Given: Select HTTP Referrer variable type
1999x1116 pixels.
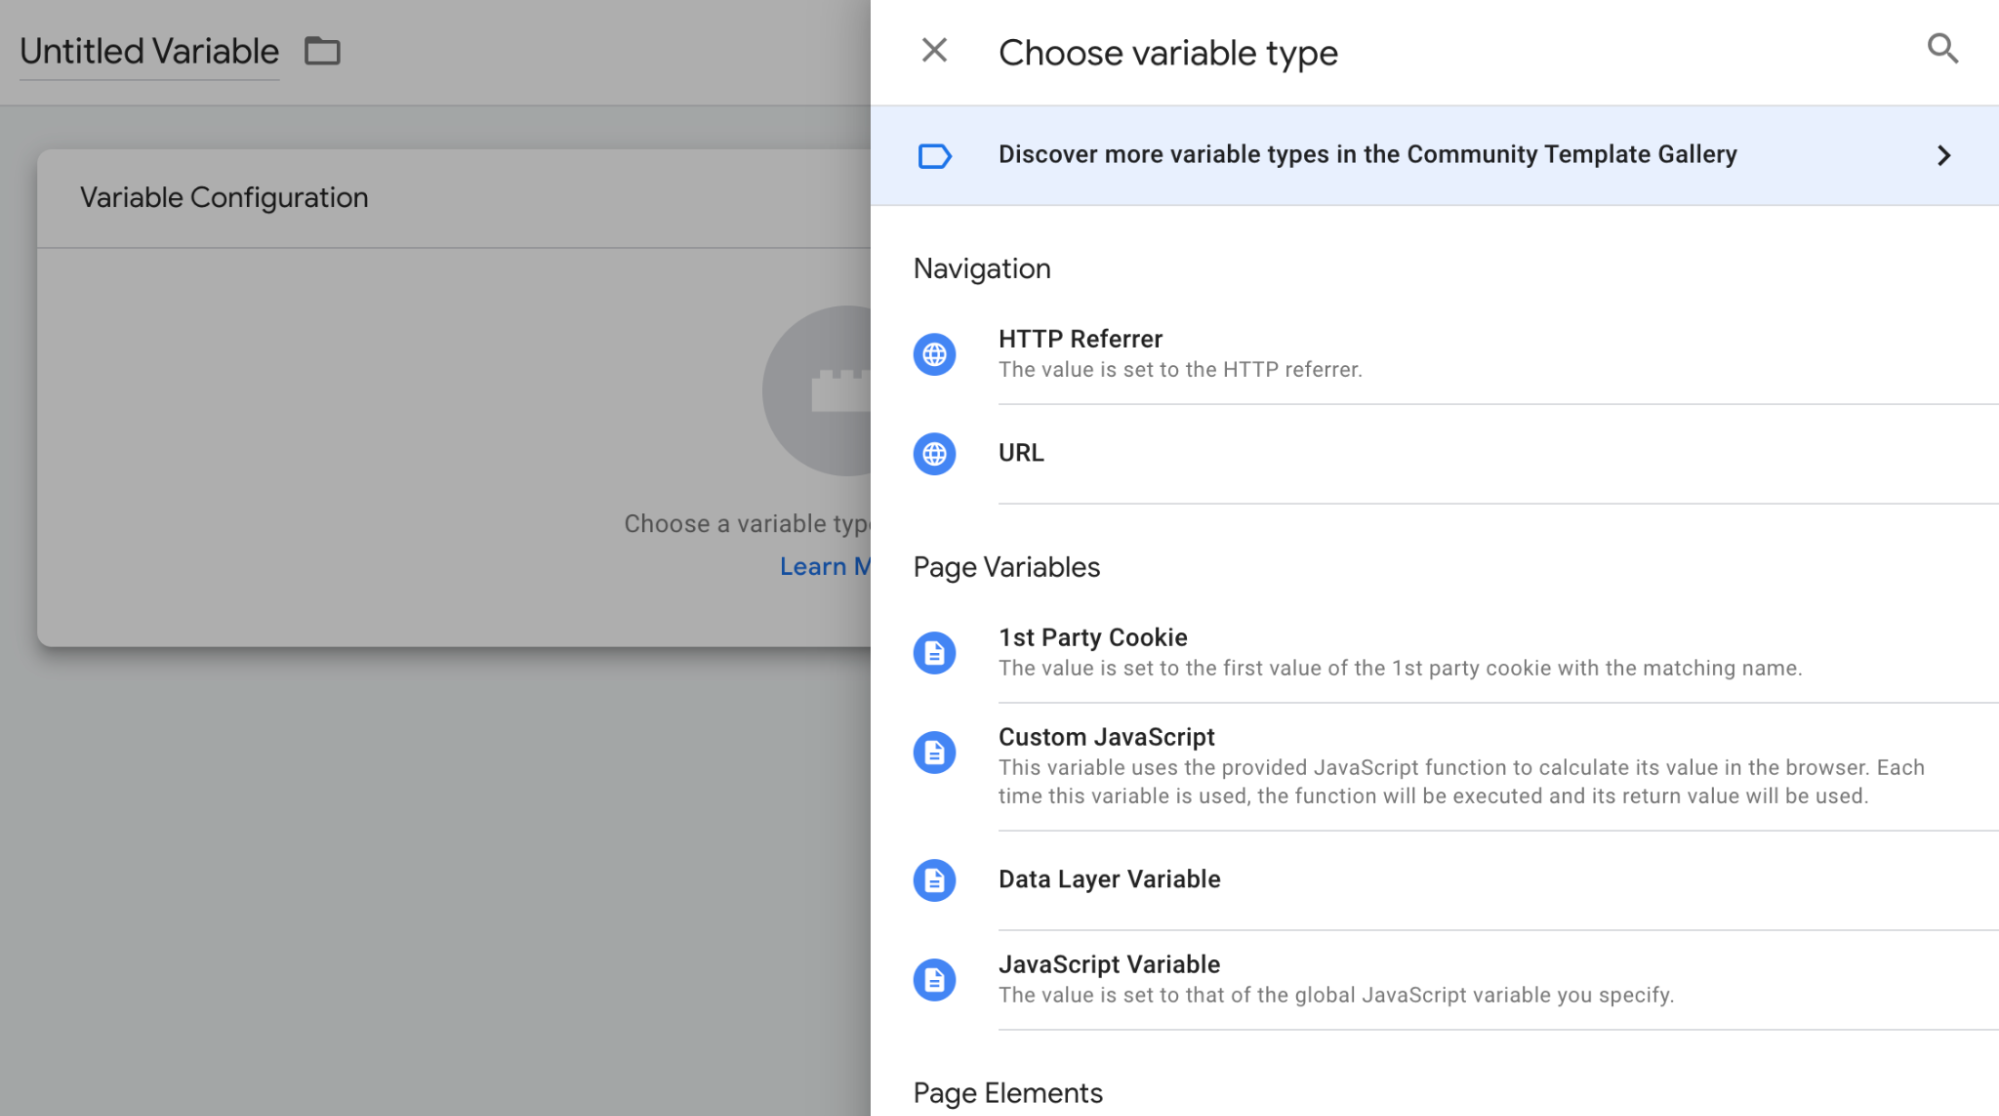Looking at the screenshot, I should pos(1080,340).
